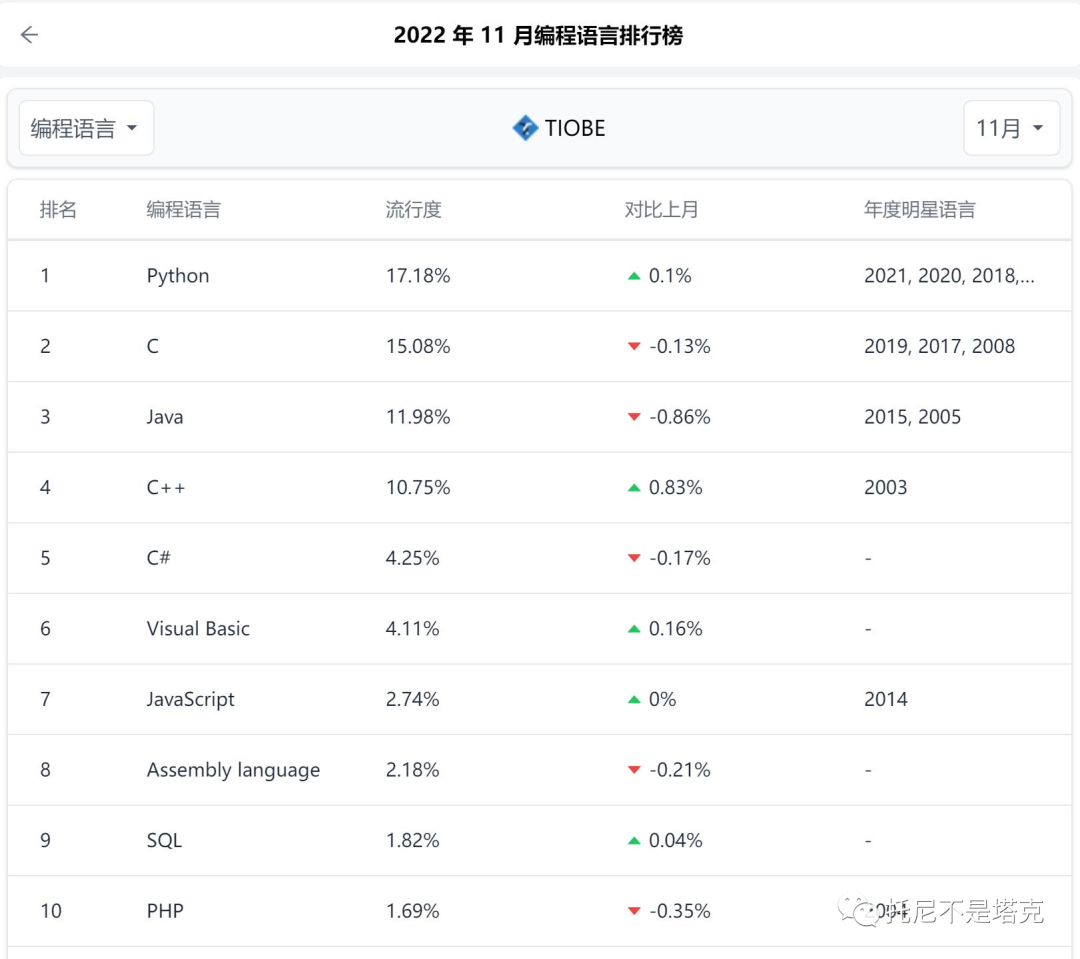Click green up arrow in Python row
The width and height of the screenshot is (1080, 959).
[634, 276]
